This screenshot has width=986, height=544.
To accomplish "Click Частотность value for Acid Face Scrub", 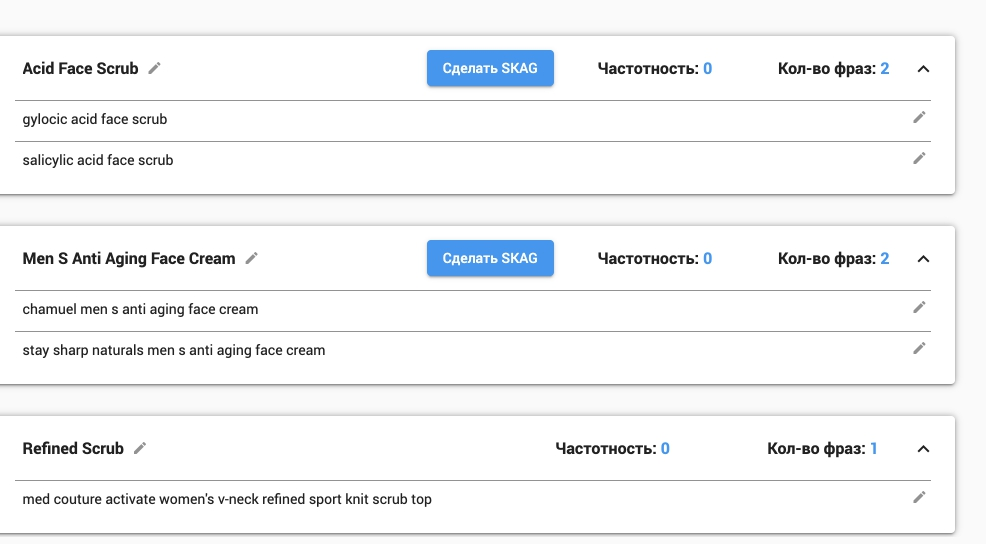I will (x=707, y=69).
